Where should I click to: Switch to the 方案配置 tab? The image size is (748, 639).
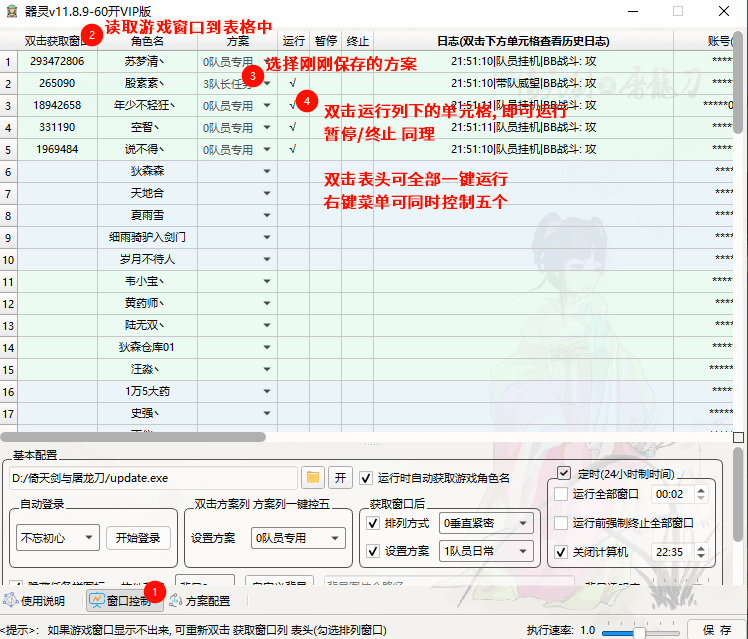point(200,601)
